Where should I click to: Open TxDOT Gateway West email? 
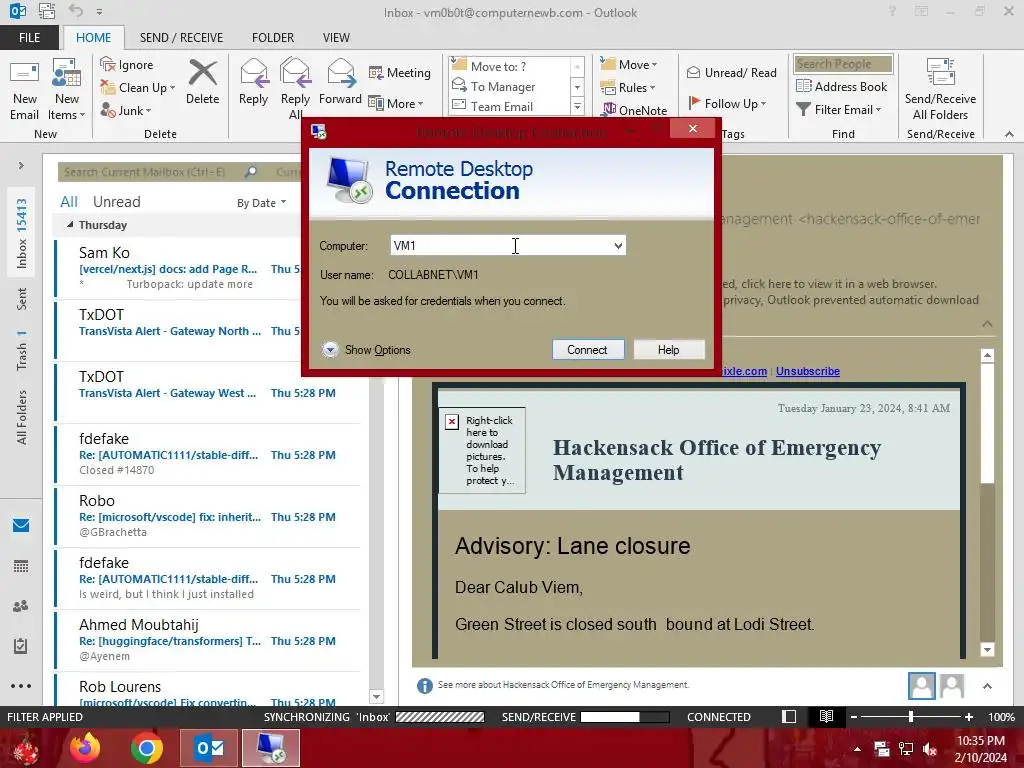point(208,392)
